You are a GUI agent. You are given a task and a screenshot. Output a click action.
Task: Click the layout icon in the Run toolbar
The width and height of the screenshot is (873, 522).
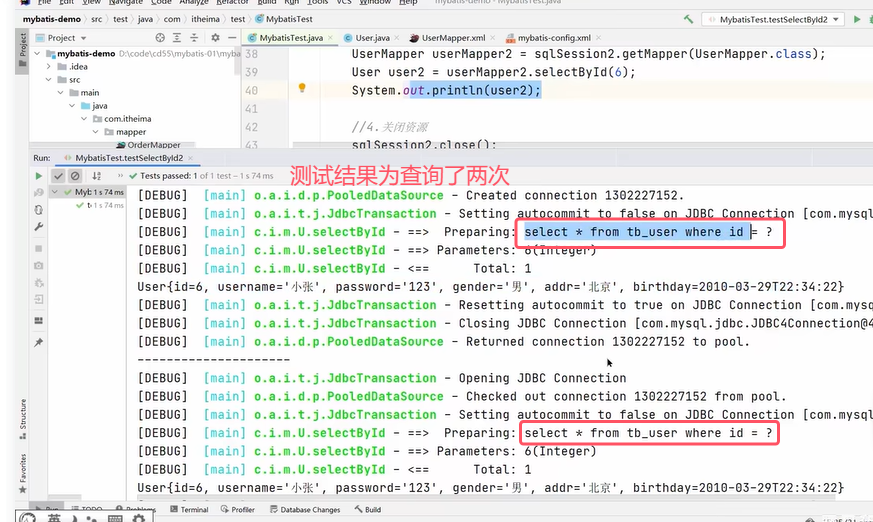click(x=38, y=321)
